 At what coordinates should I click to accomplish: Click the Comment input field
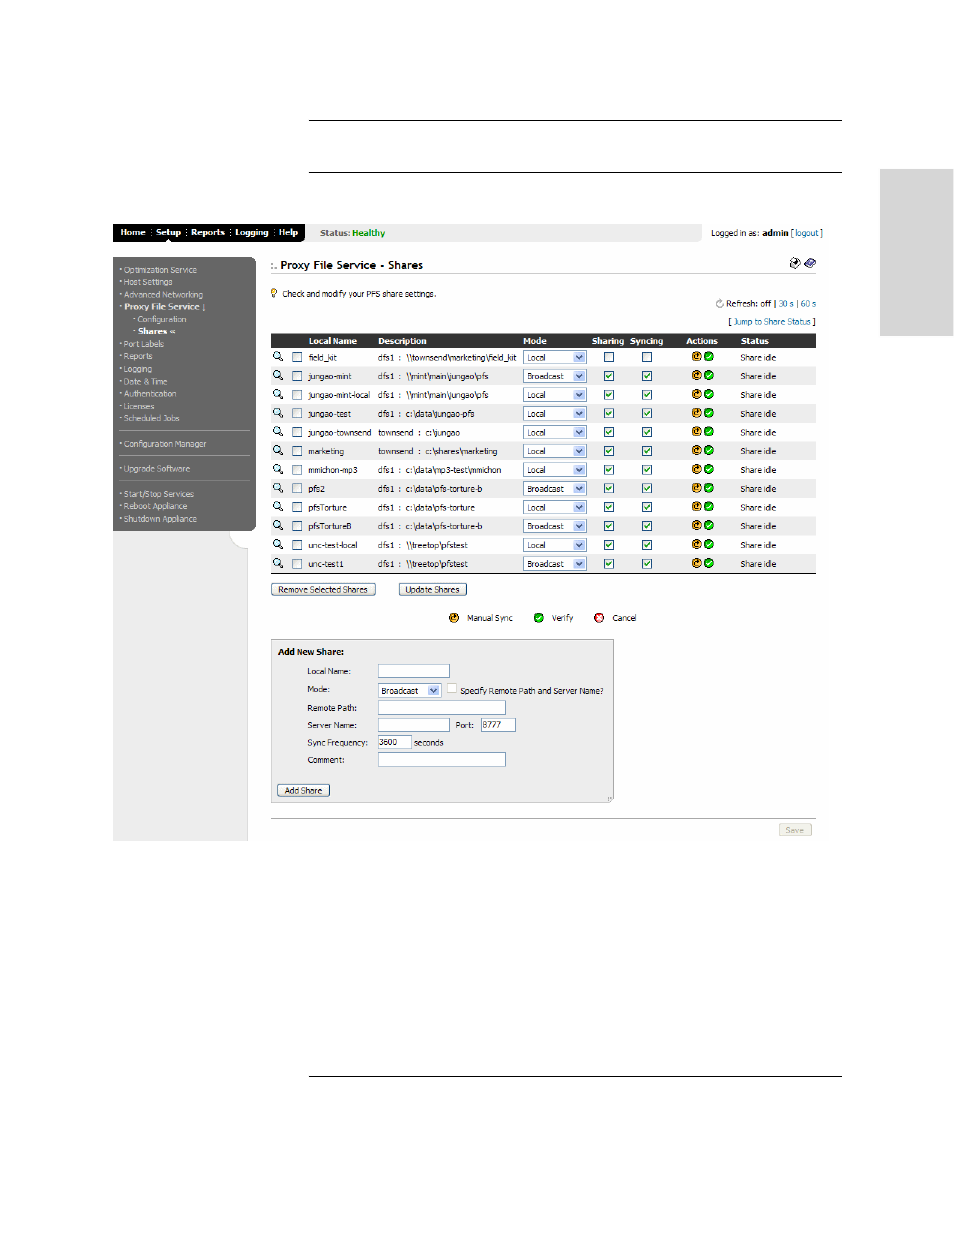coord(442,760)
